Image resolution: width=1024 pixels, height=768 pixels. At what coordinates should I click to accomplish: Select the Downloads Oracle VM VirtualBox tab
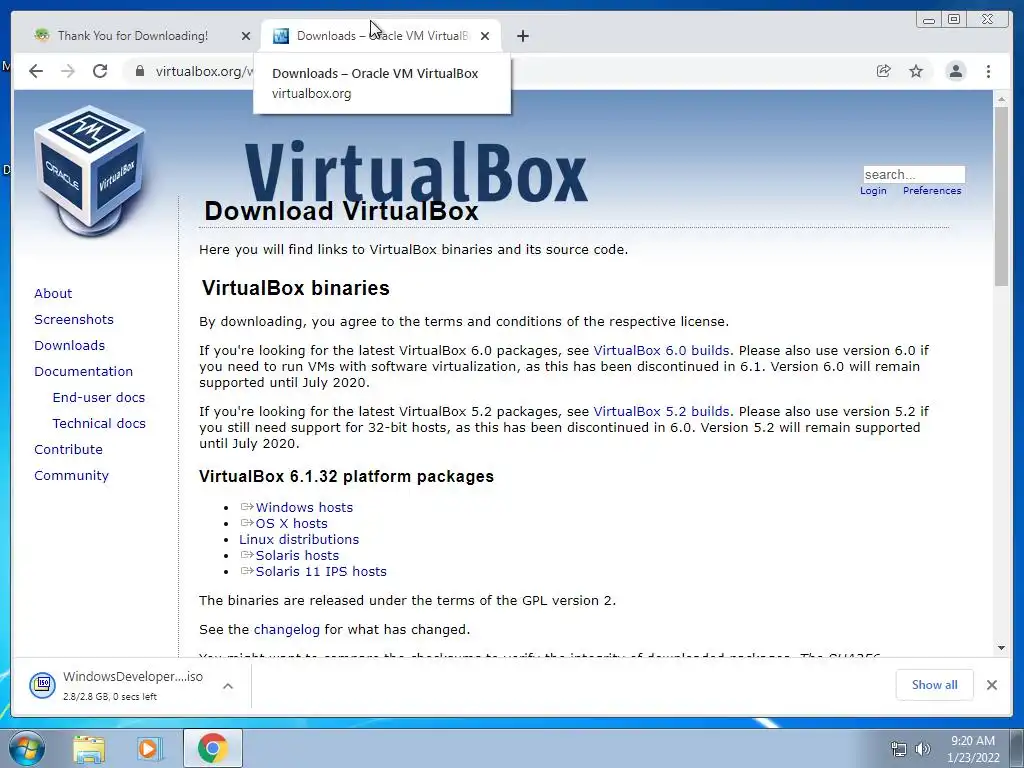click(x=382, y=36)
